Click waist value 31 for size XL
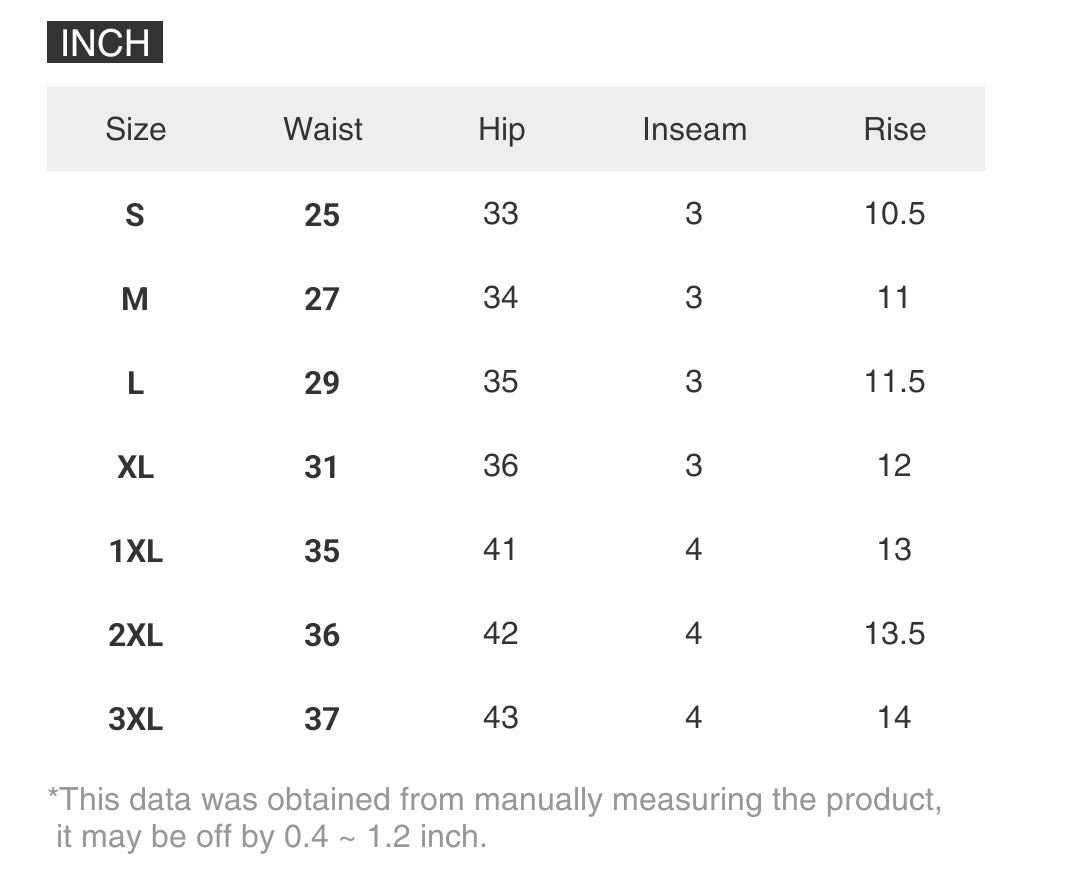This screenshot has width=1080, height=869. point(322,466)
